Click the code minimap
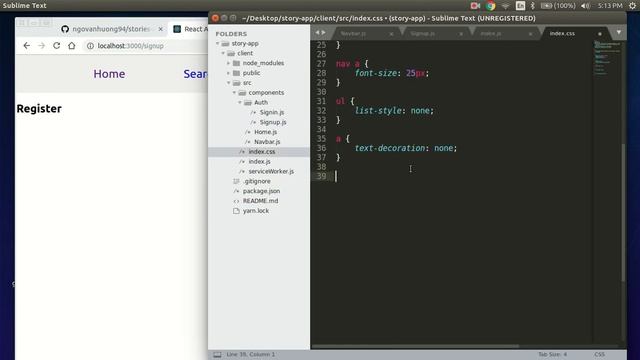The width and height of the screenshot is (640, 360). 607,58
